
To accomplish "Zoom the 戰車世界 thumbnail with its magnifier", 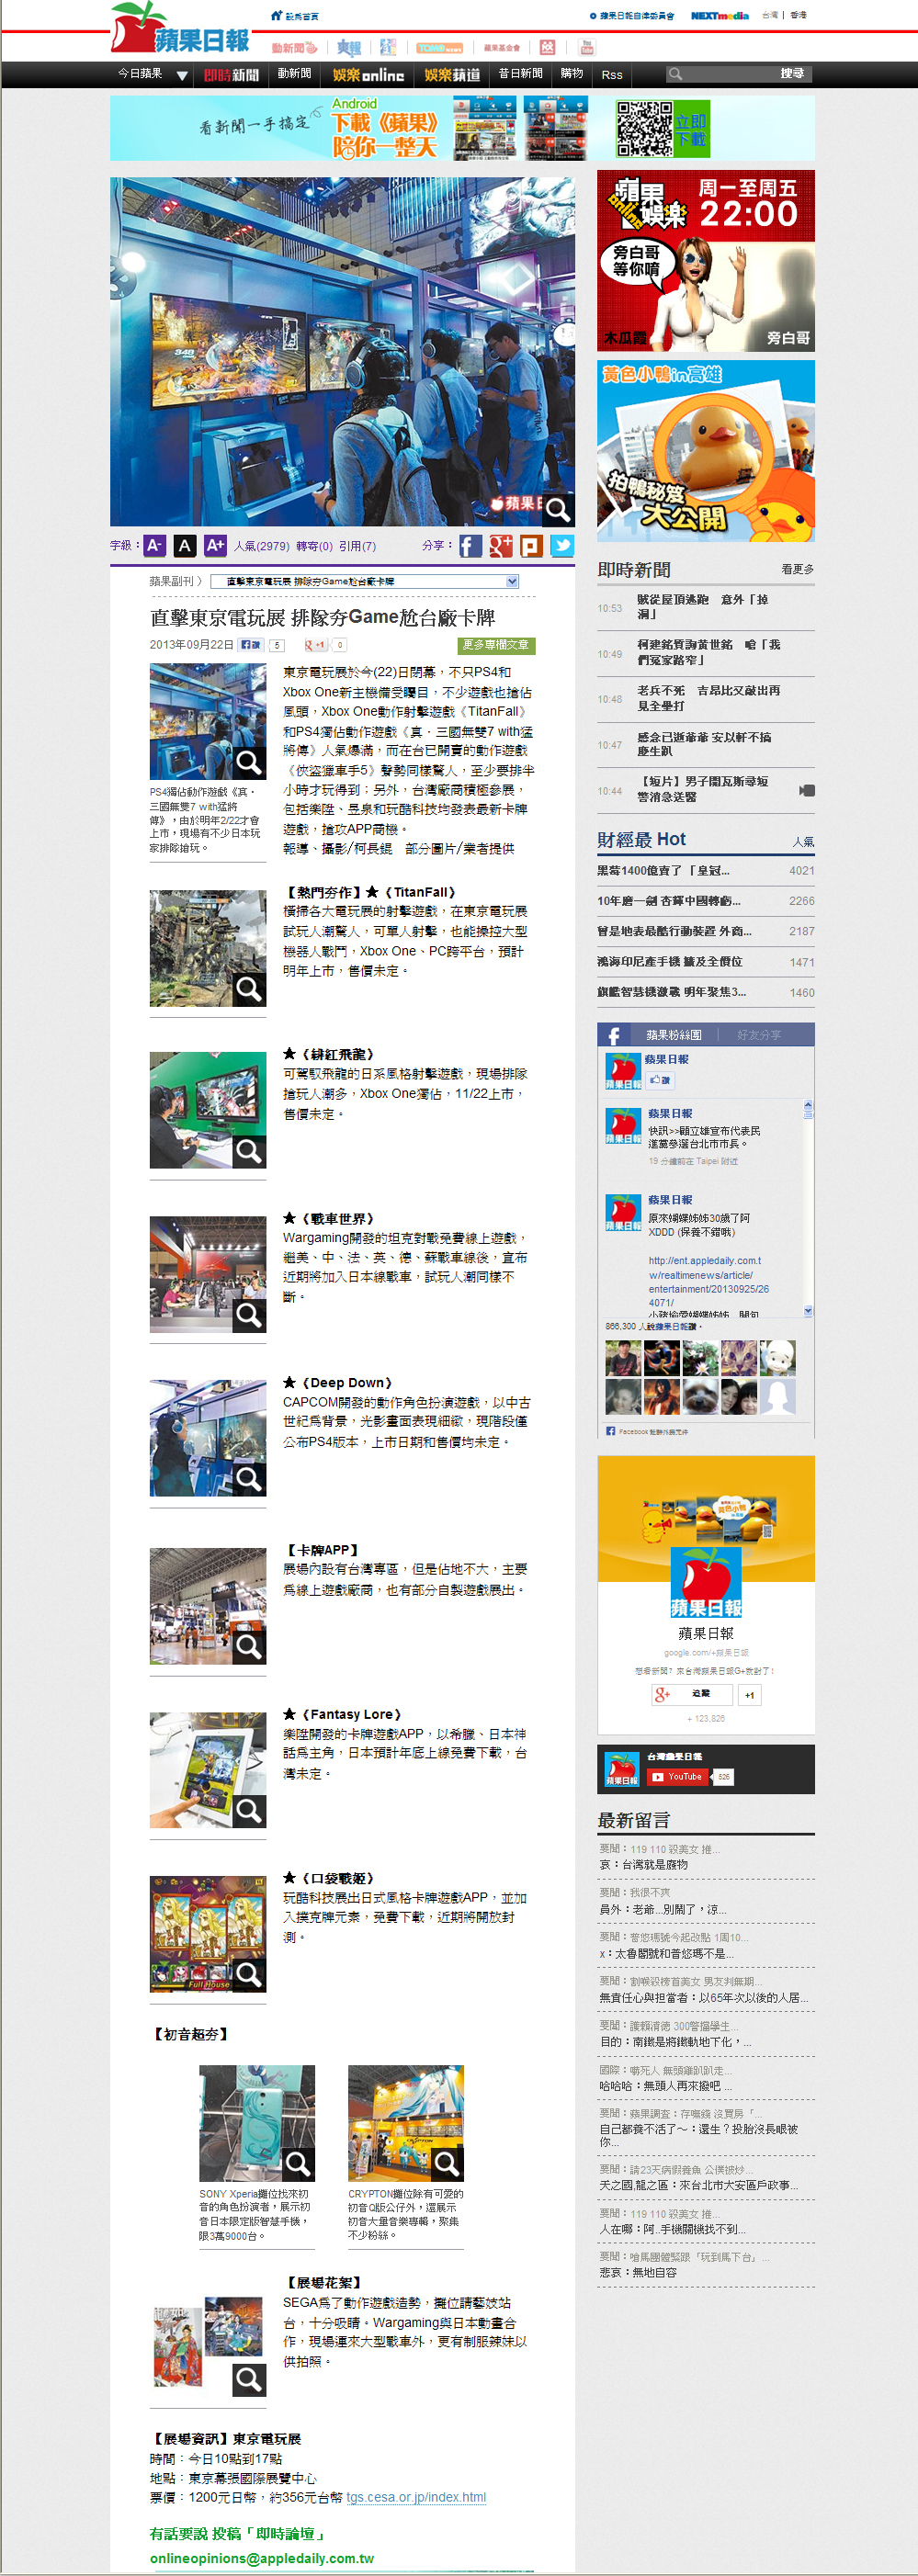I will pos(249,1315).
